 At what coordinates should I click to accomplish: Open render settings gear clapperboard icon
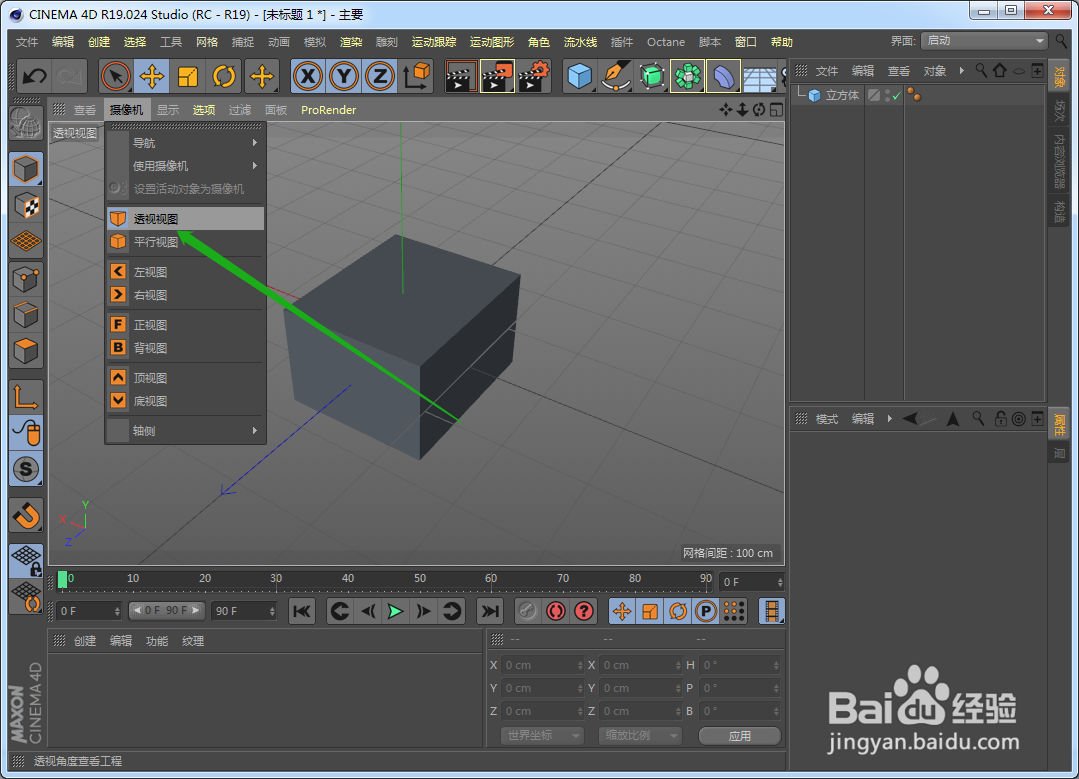tap(534, 76)
